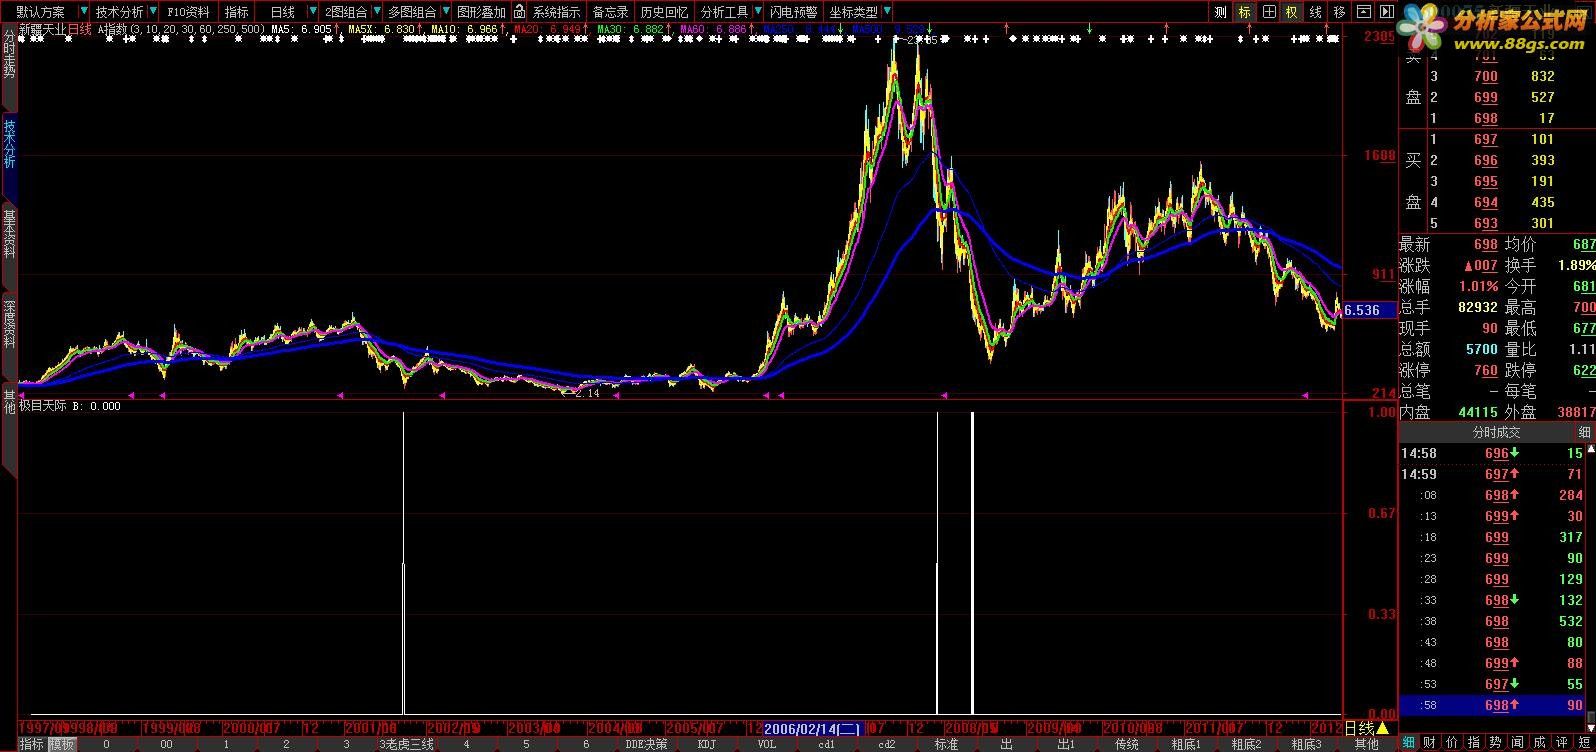Open the 日线 period dropdown arrow
This screenshot has width=1596, height=752.
click(x=313, y=12)
